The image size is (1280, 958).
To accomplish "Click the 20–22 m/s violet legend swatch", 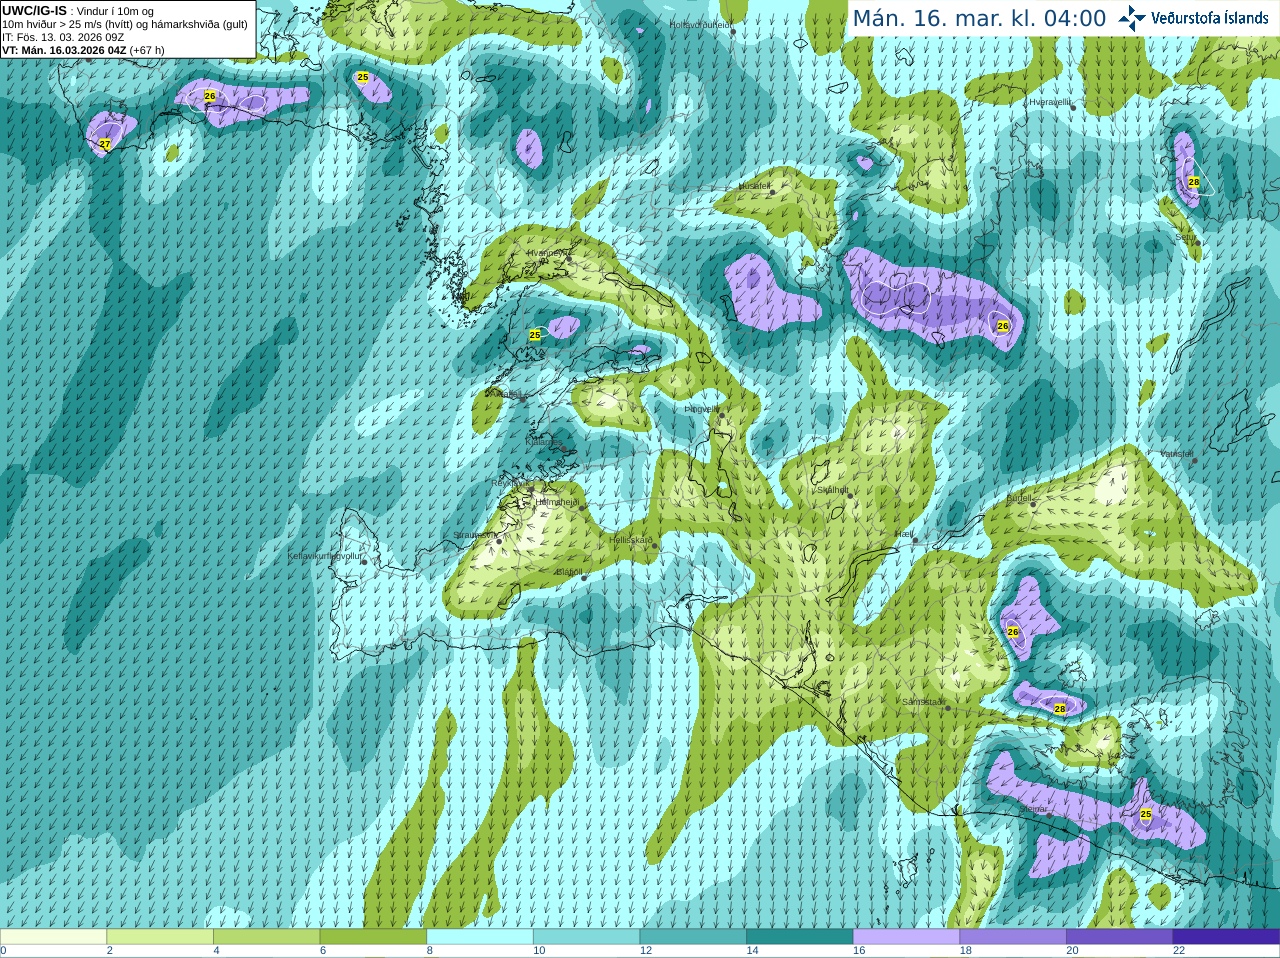I will pos(1120,937).
